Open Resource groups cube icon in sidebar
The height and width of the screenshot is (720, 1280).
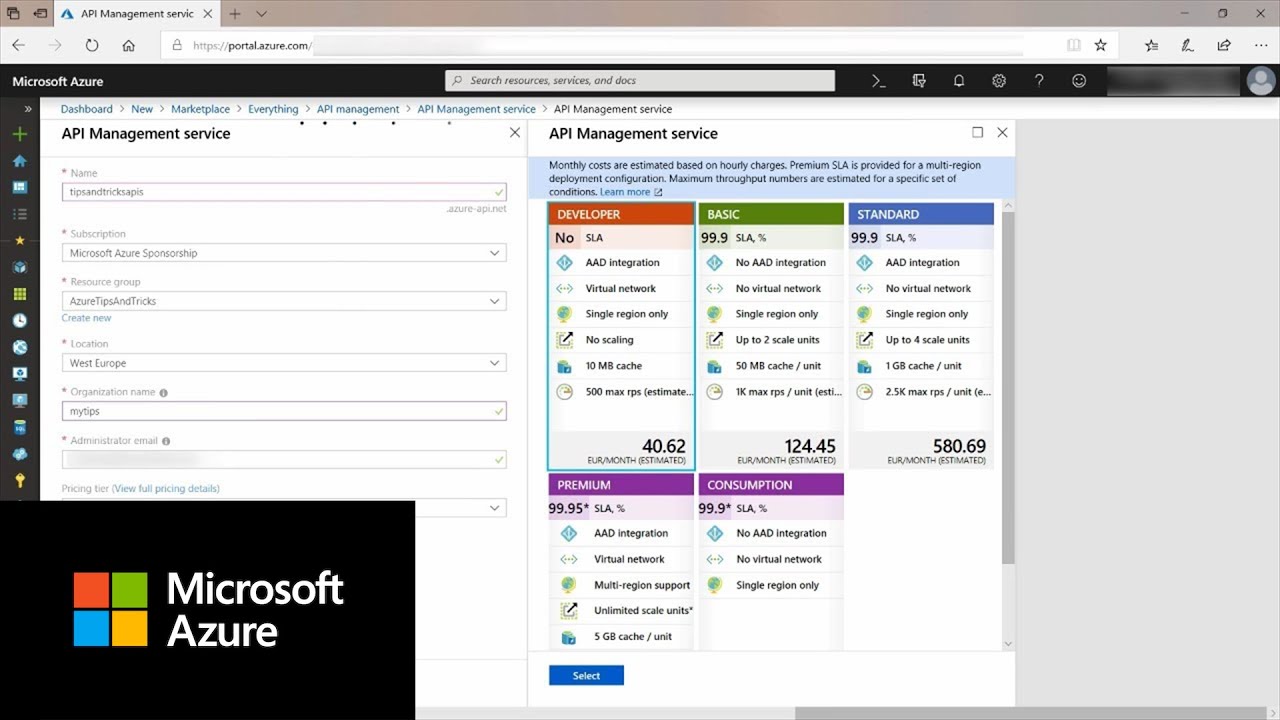point(20,267)
